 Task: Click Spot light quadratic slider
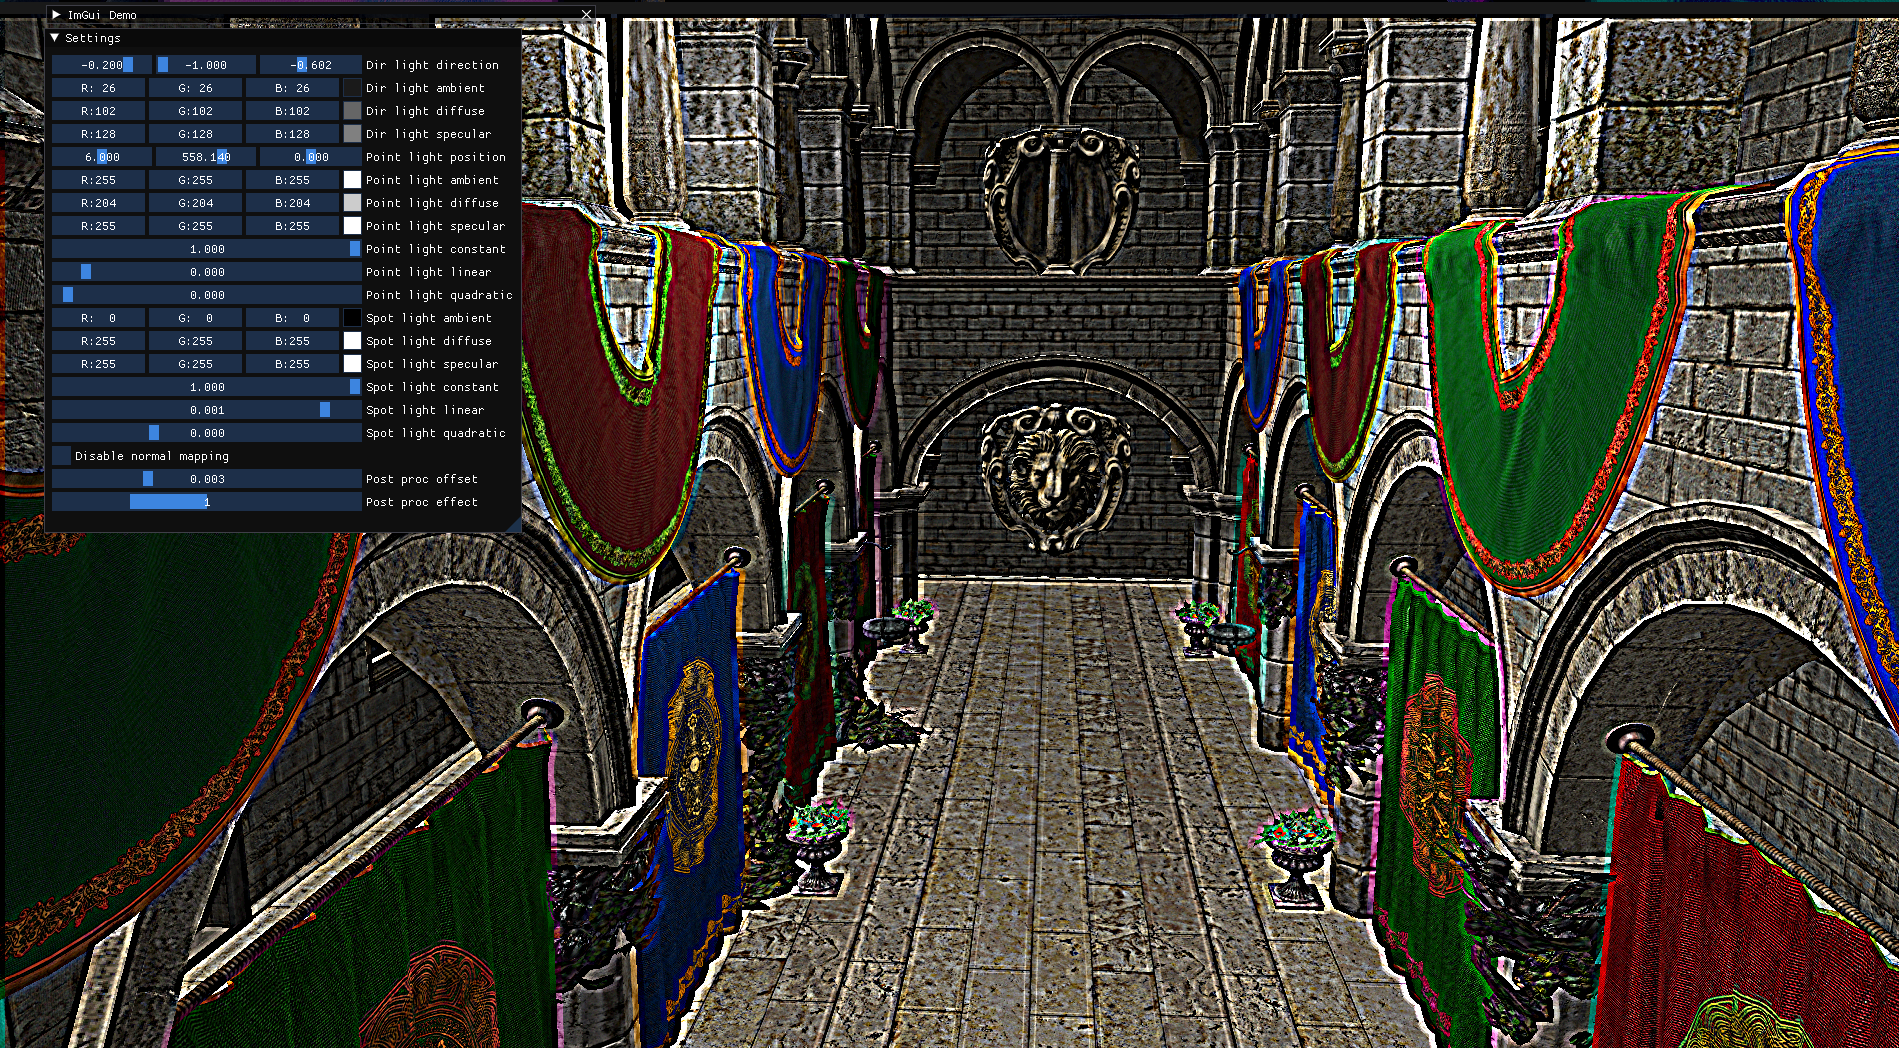point(207,433)
